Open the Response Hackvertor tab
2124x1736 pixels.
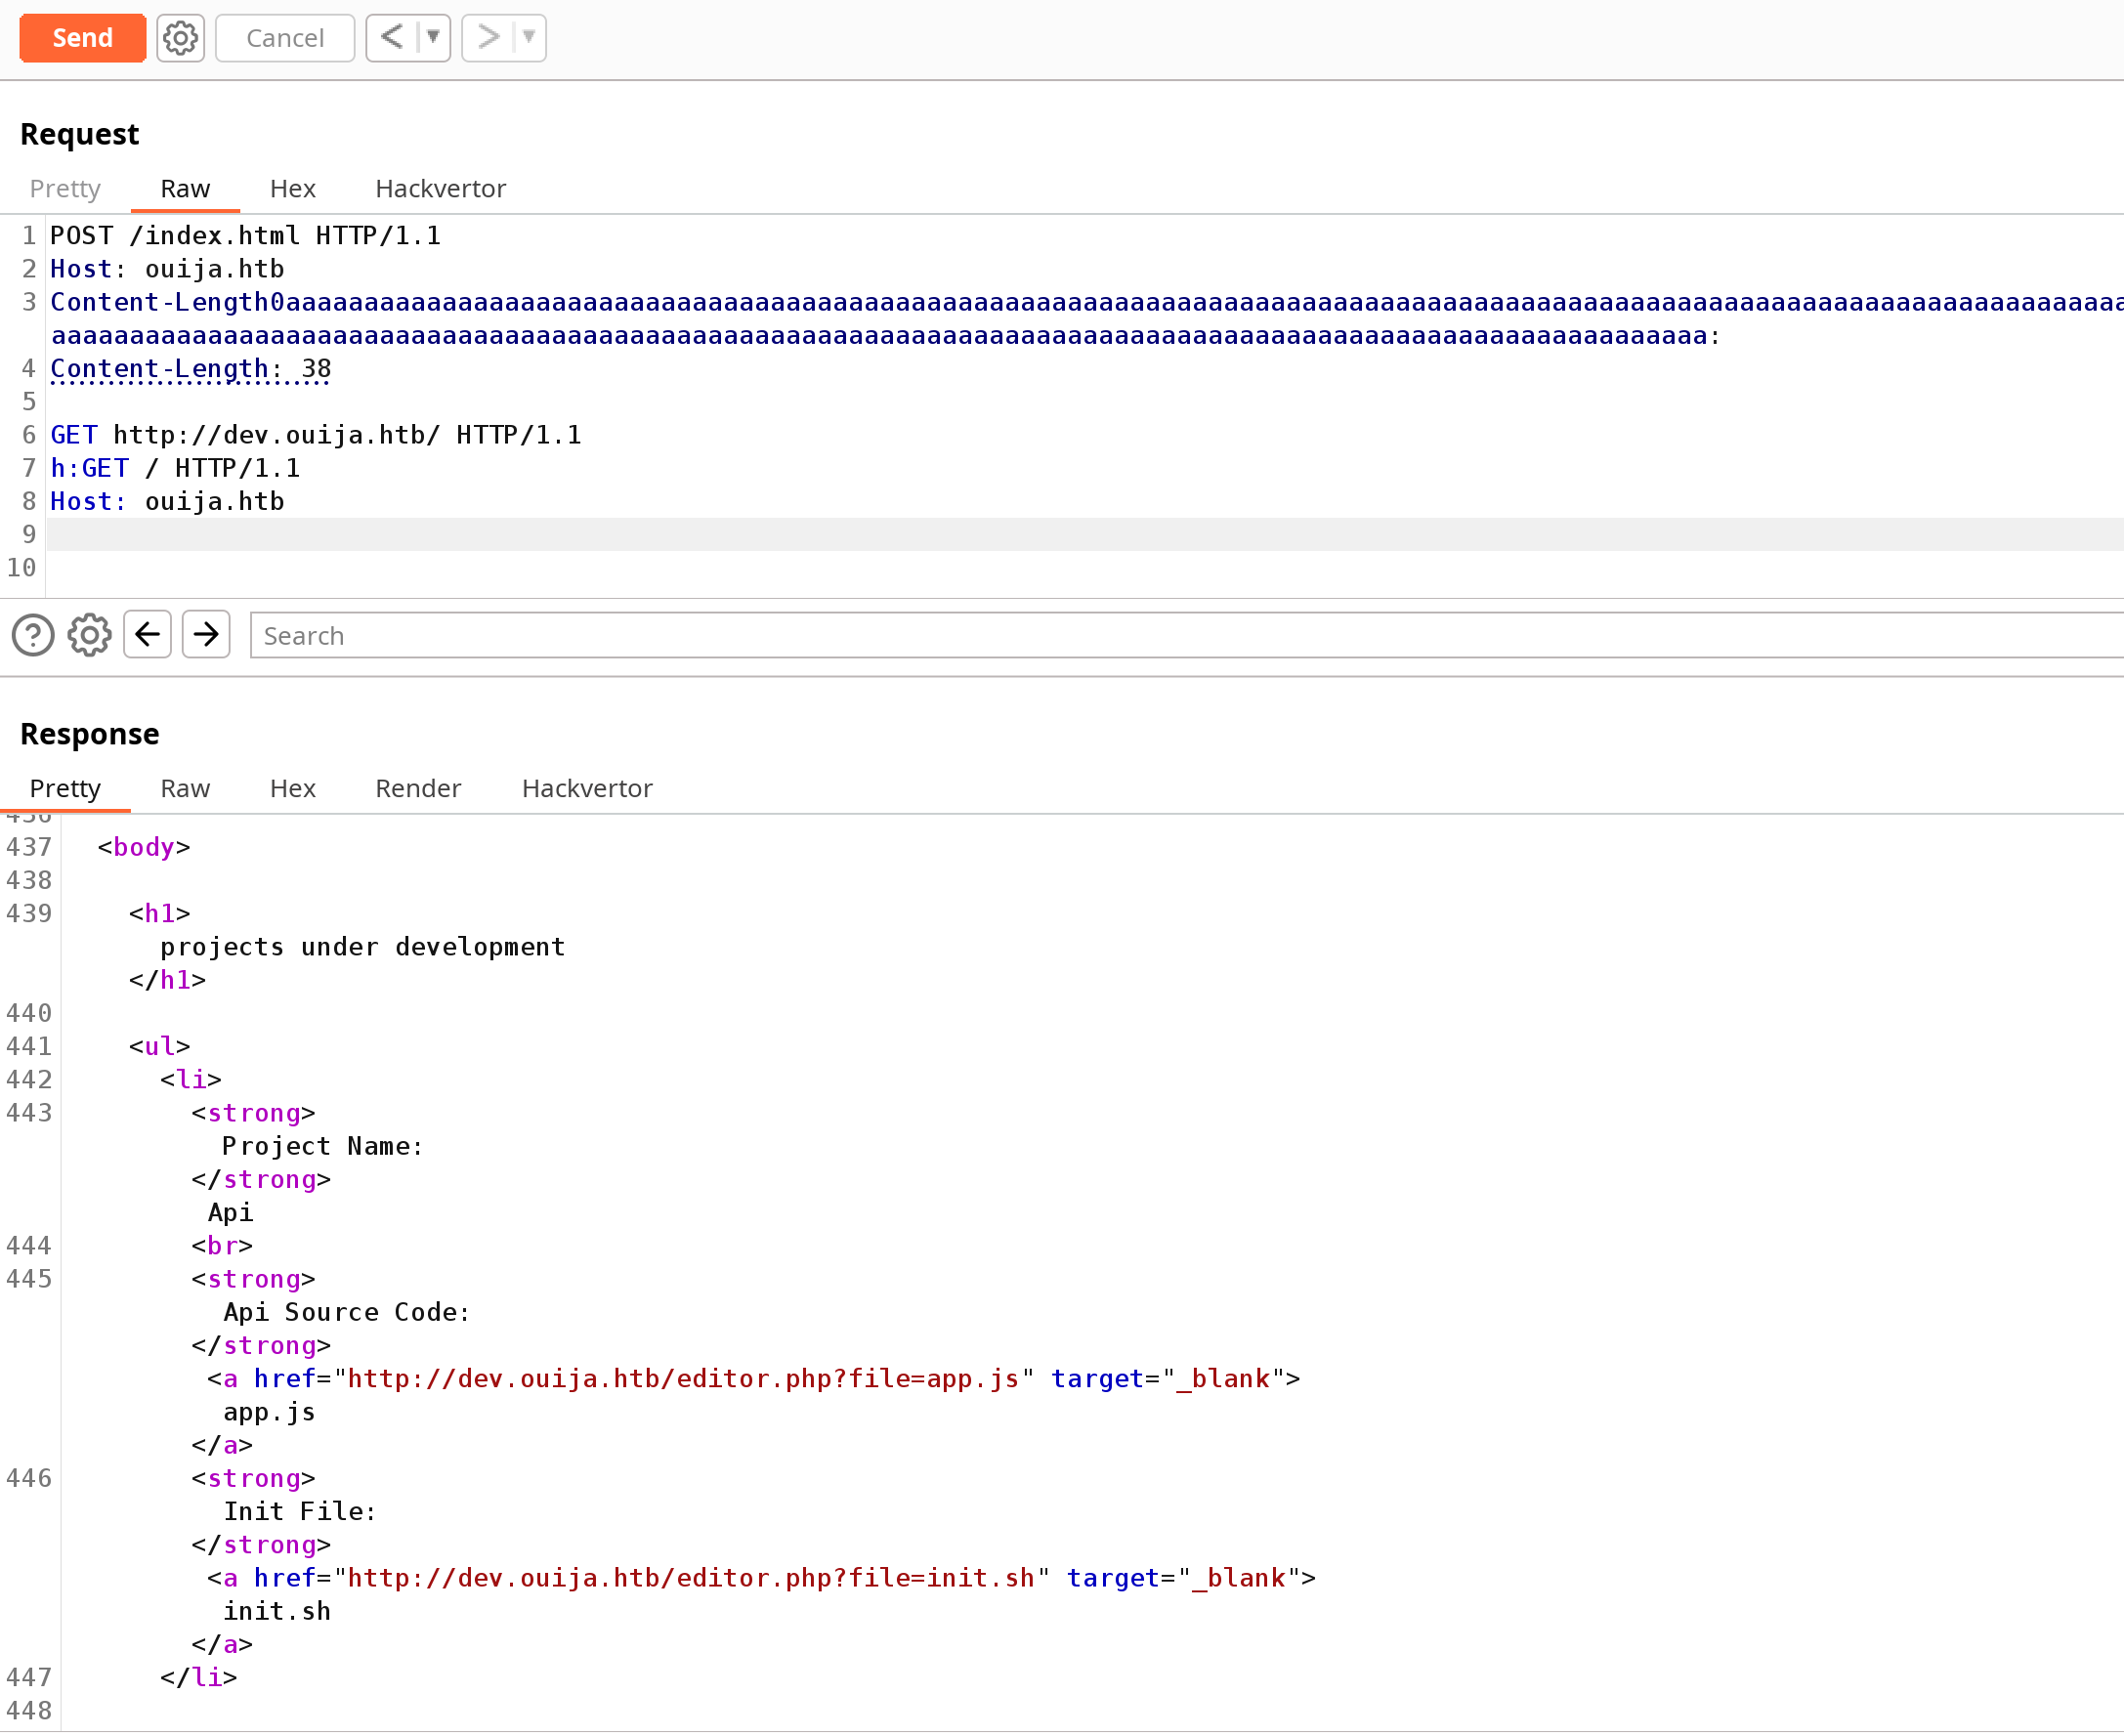[x=587, y=788]
